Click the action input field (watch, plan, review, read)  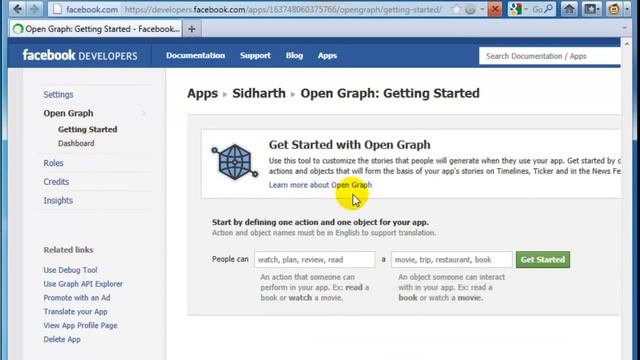coord(314,260)
